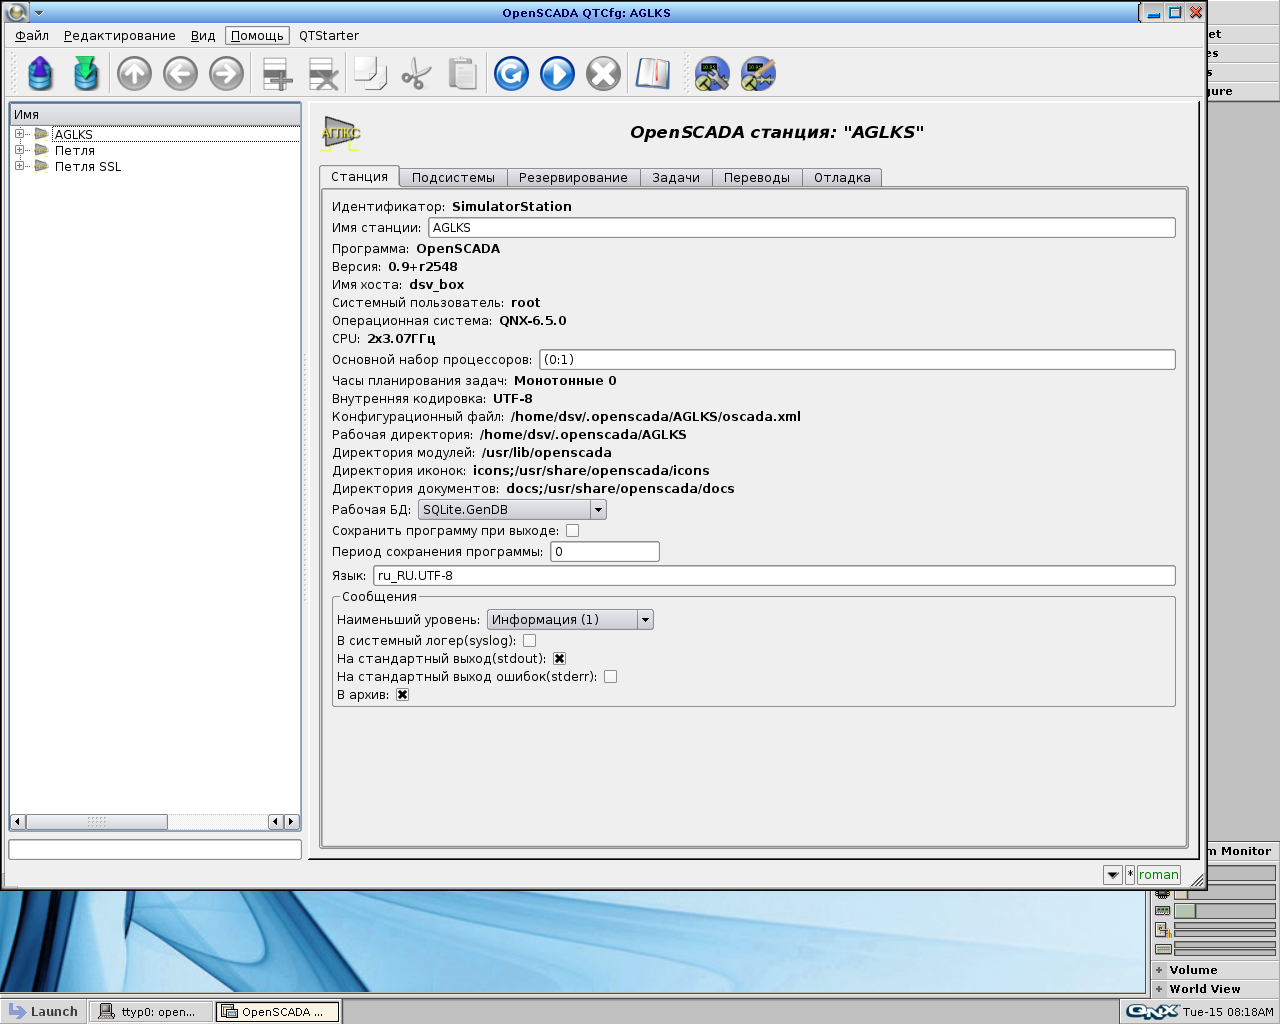Start the periodic update play icon

(x=557, y=74)
